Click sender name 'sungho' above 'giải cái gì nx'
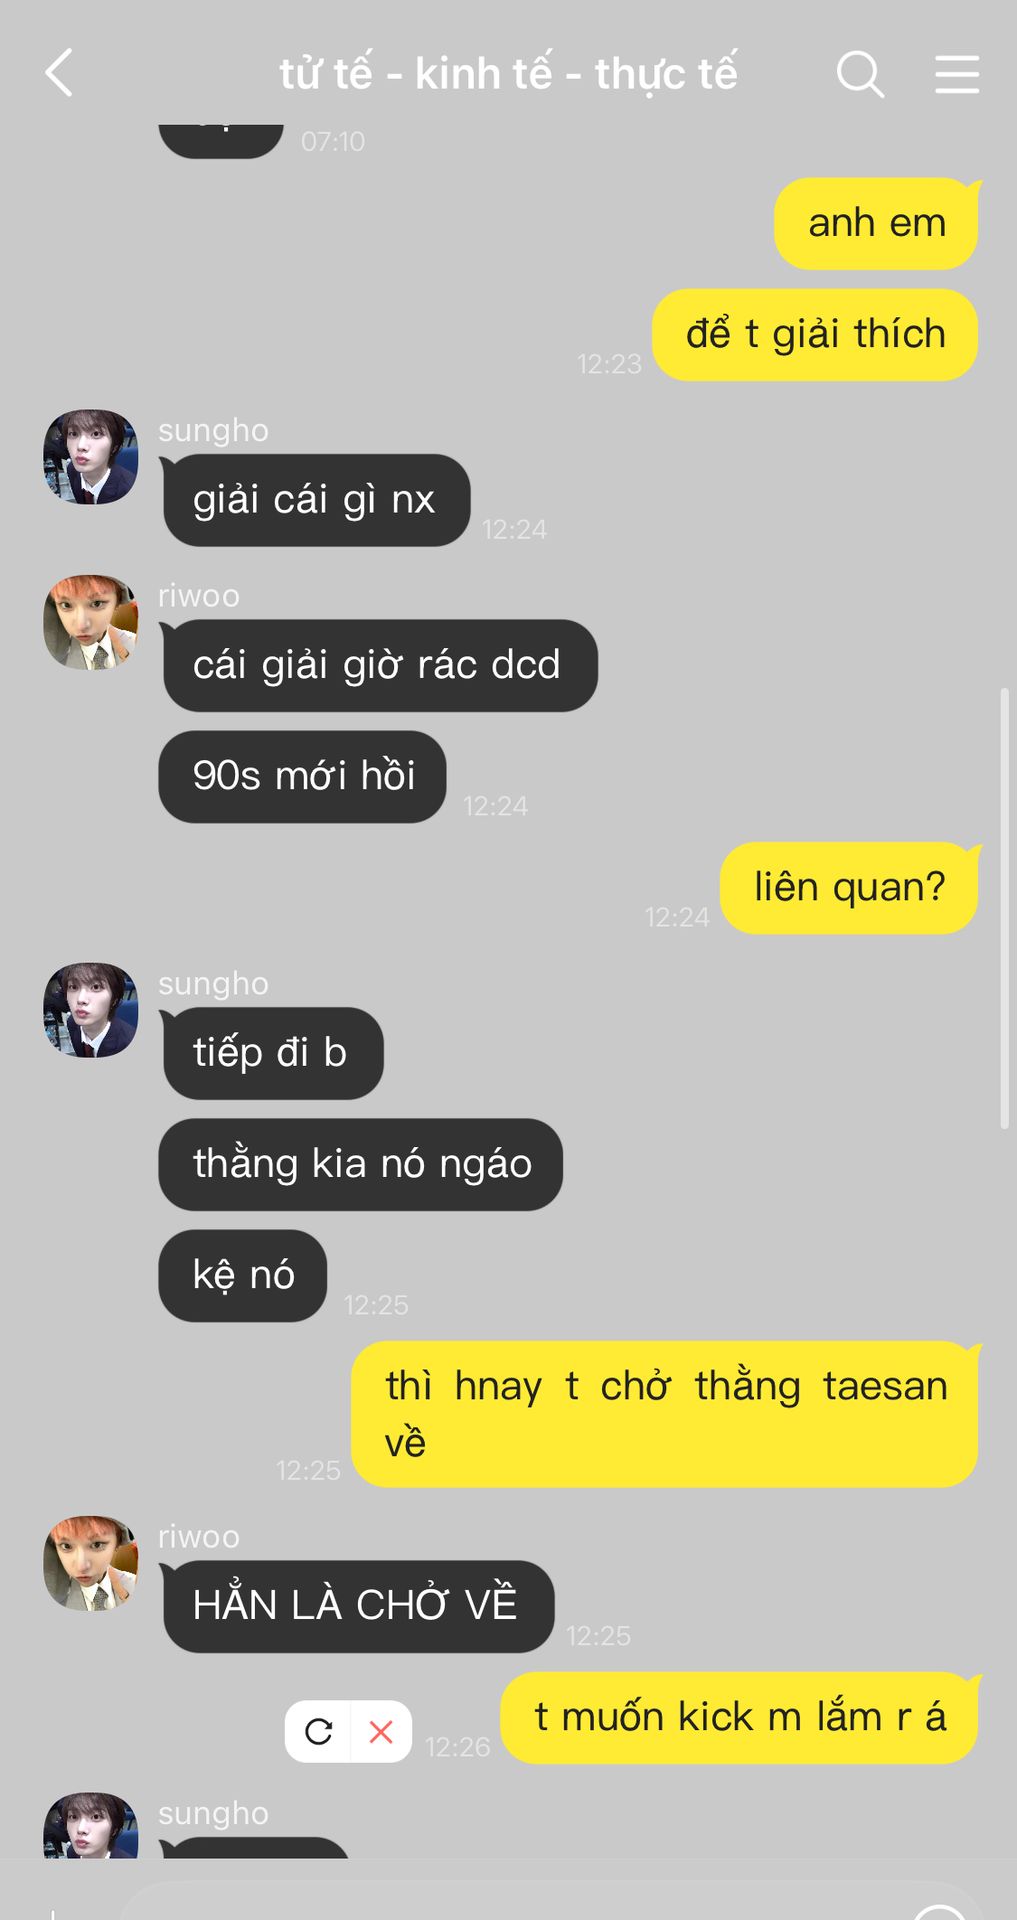Image resolution: width=1017 pixels, height=1920 pixels. (x=213, y=430)
